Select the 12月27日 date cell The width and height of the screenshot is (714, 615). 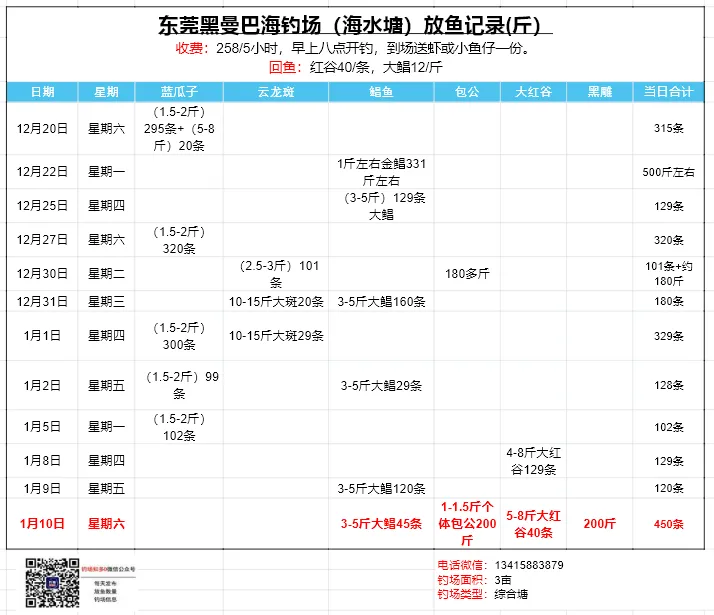coord(42,239)
